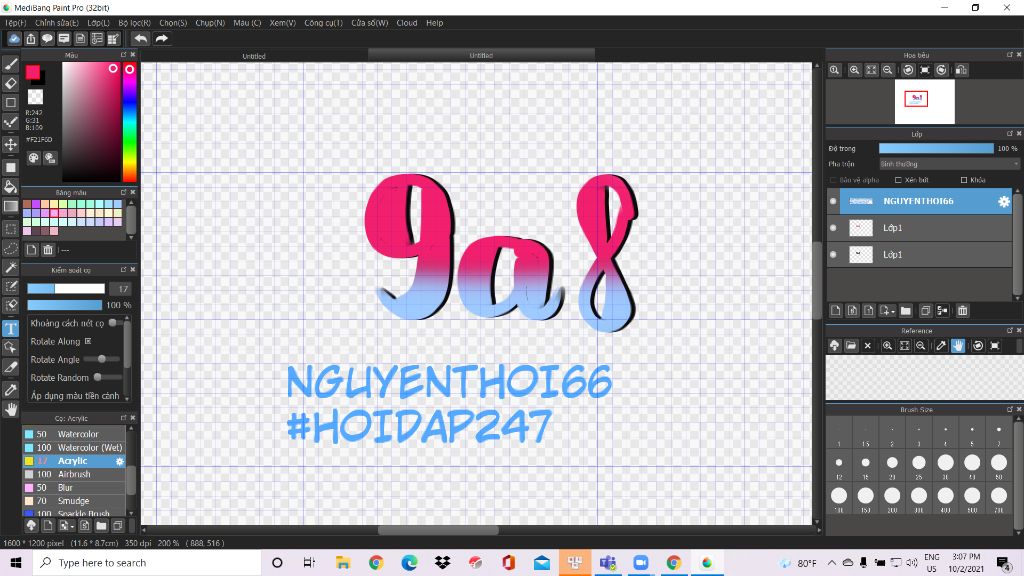Image resolution: width=1024 pixels, height=576 pixels.
Task: Open the Chỉnh sửa(E) menu
Action: pyautogui.click(x=57, y=23)
